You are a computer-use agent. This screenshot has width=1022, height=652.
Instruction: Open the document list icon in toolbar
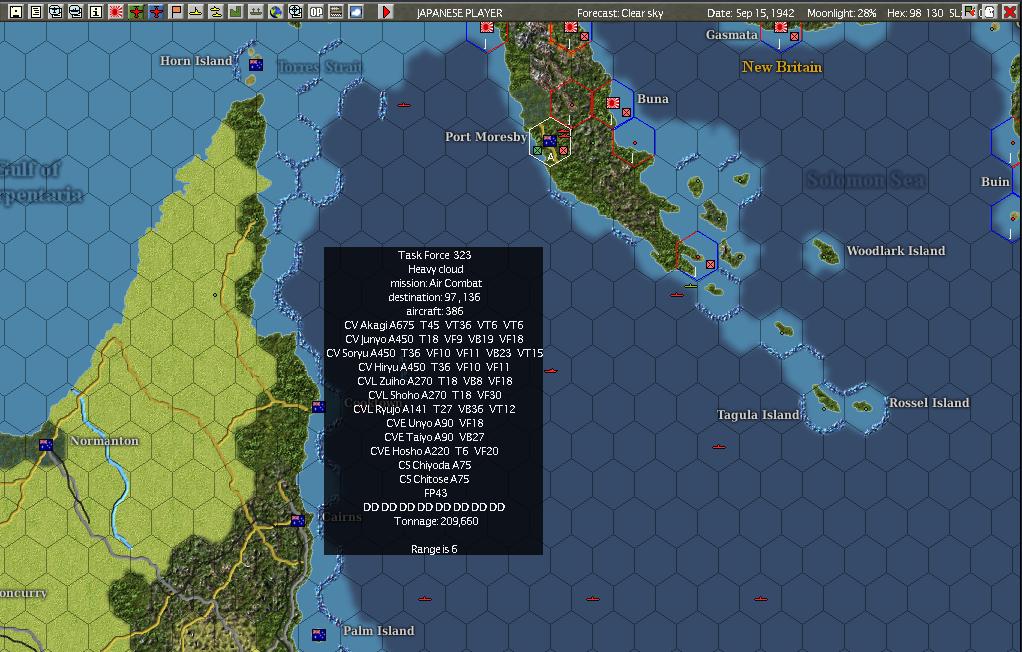coord(36,11)
